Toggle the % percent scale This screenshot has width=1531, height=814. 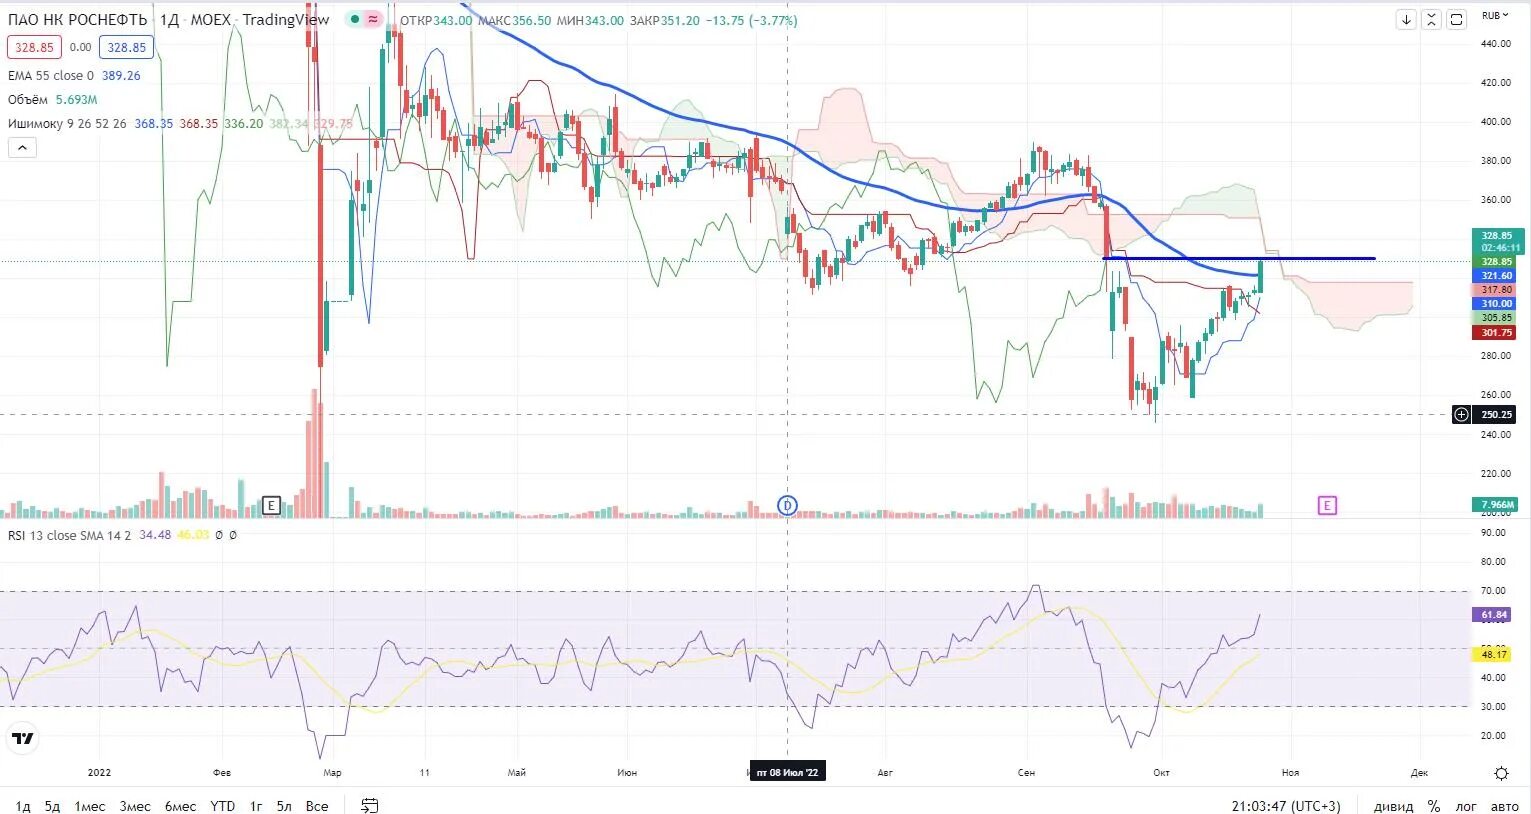tap(1434, 806)
